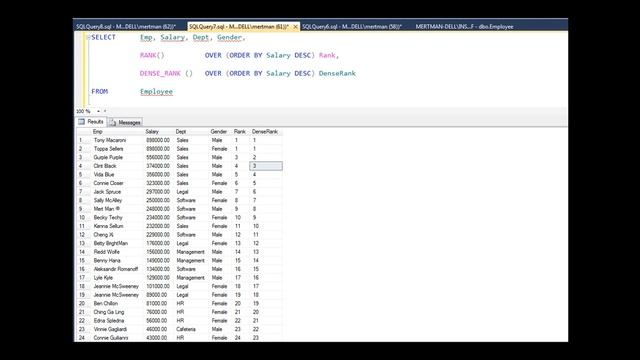This screenshot has width=640, height=360.
Task: Click the DenseRank alias in the query
Action: [x=337, y=73]
